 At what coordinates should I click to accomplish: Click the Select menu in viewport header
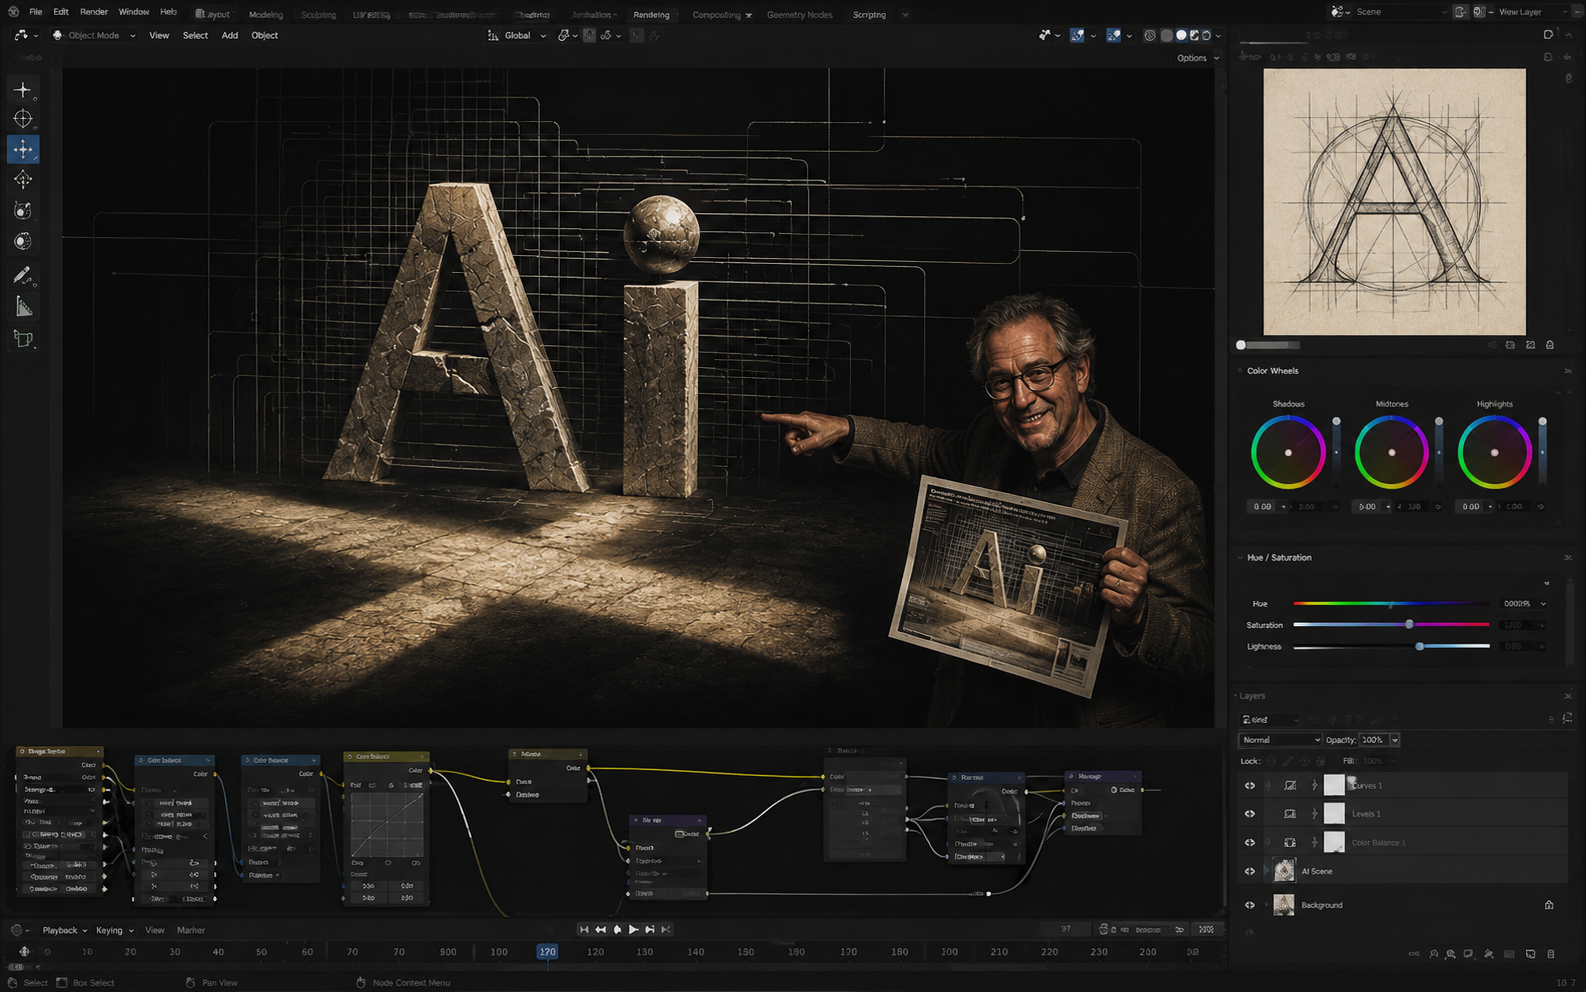(x=195, y=35)
